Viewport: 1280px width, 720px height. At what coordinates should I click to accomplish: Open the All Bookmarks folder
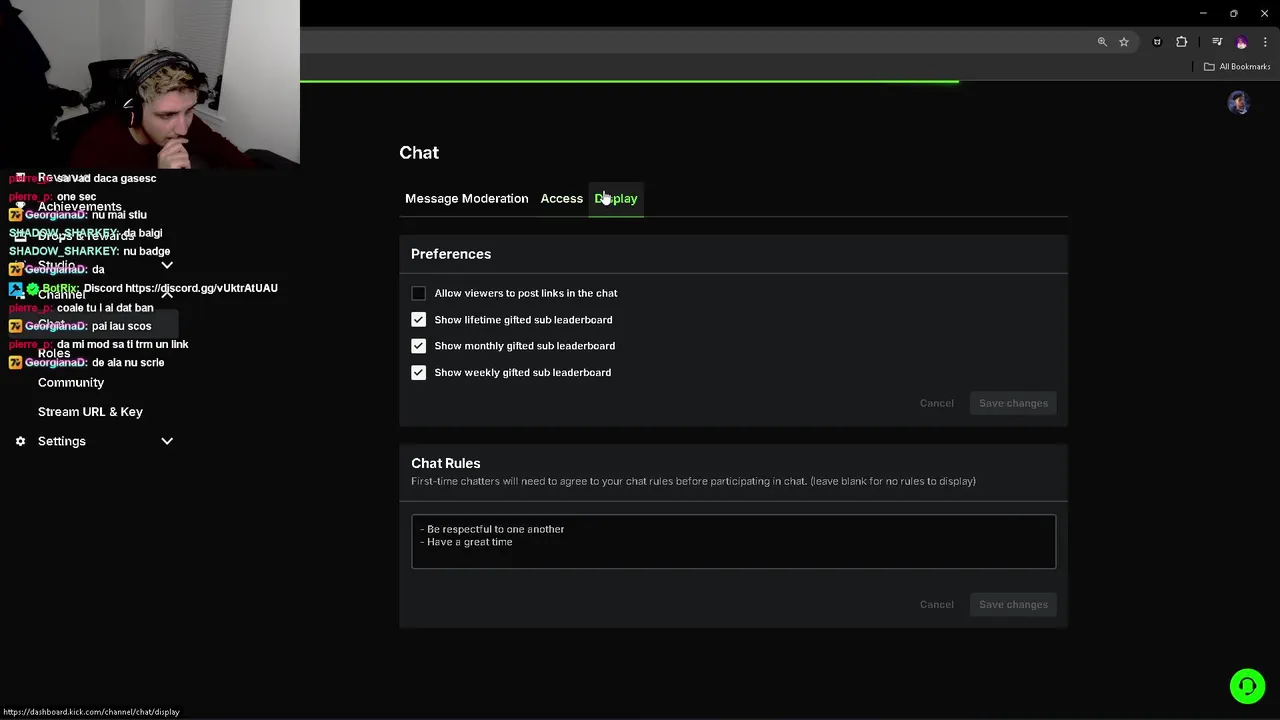point(1237,67)
